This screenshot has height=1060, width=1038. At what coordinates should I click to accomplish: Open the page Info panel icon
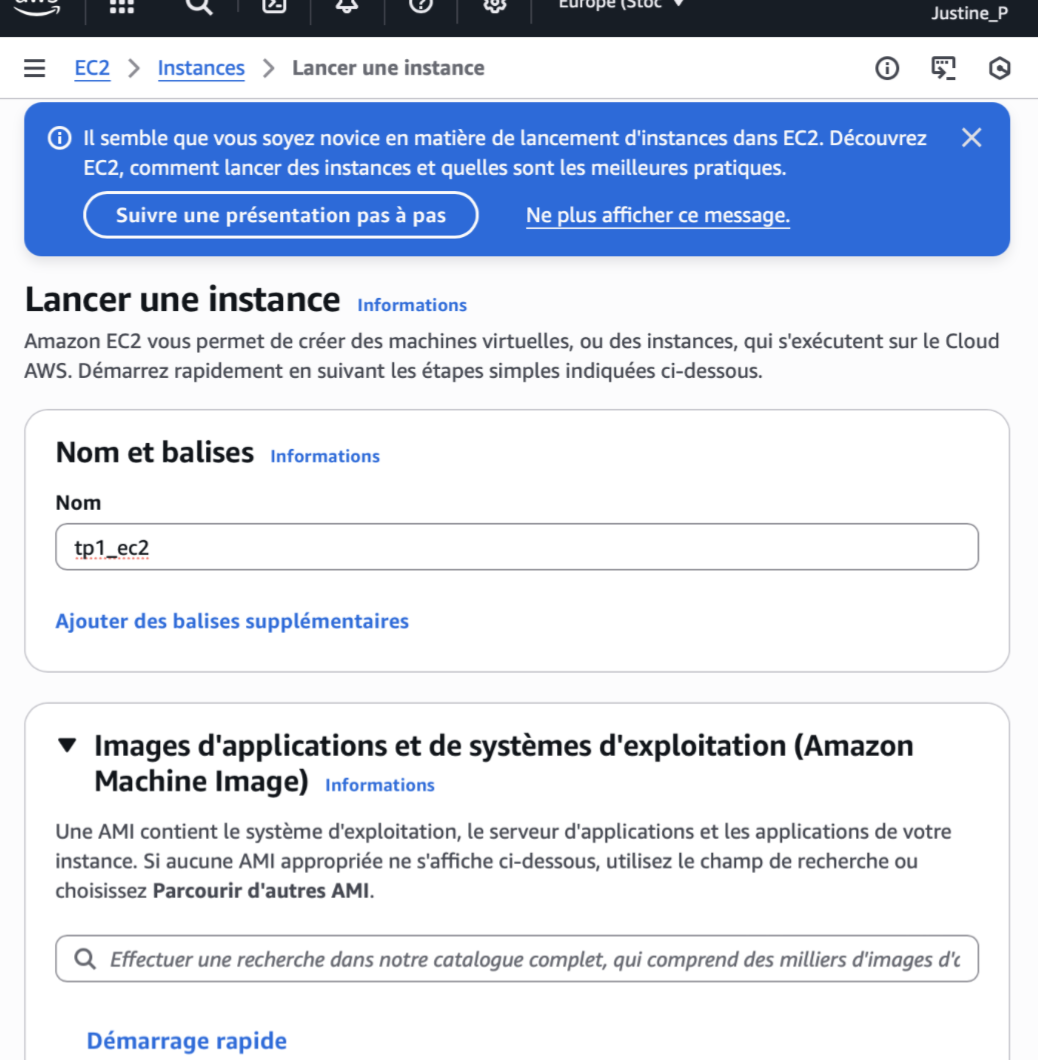coord(886,68)
